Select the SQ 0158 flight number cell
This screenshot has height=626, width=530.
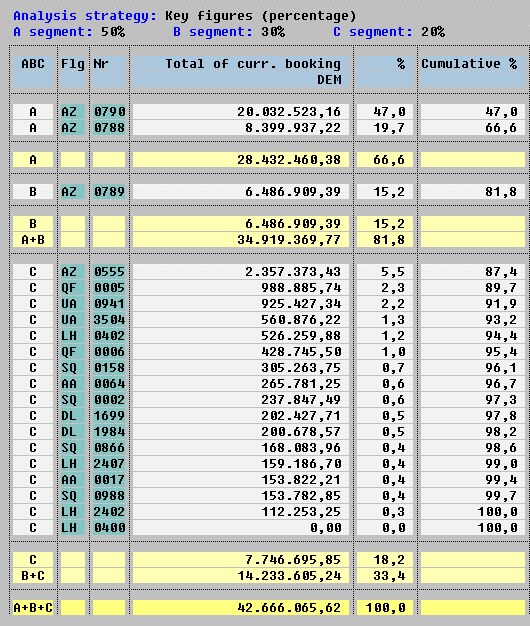[x=109, y=368]
